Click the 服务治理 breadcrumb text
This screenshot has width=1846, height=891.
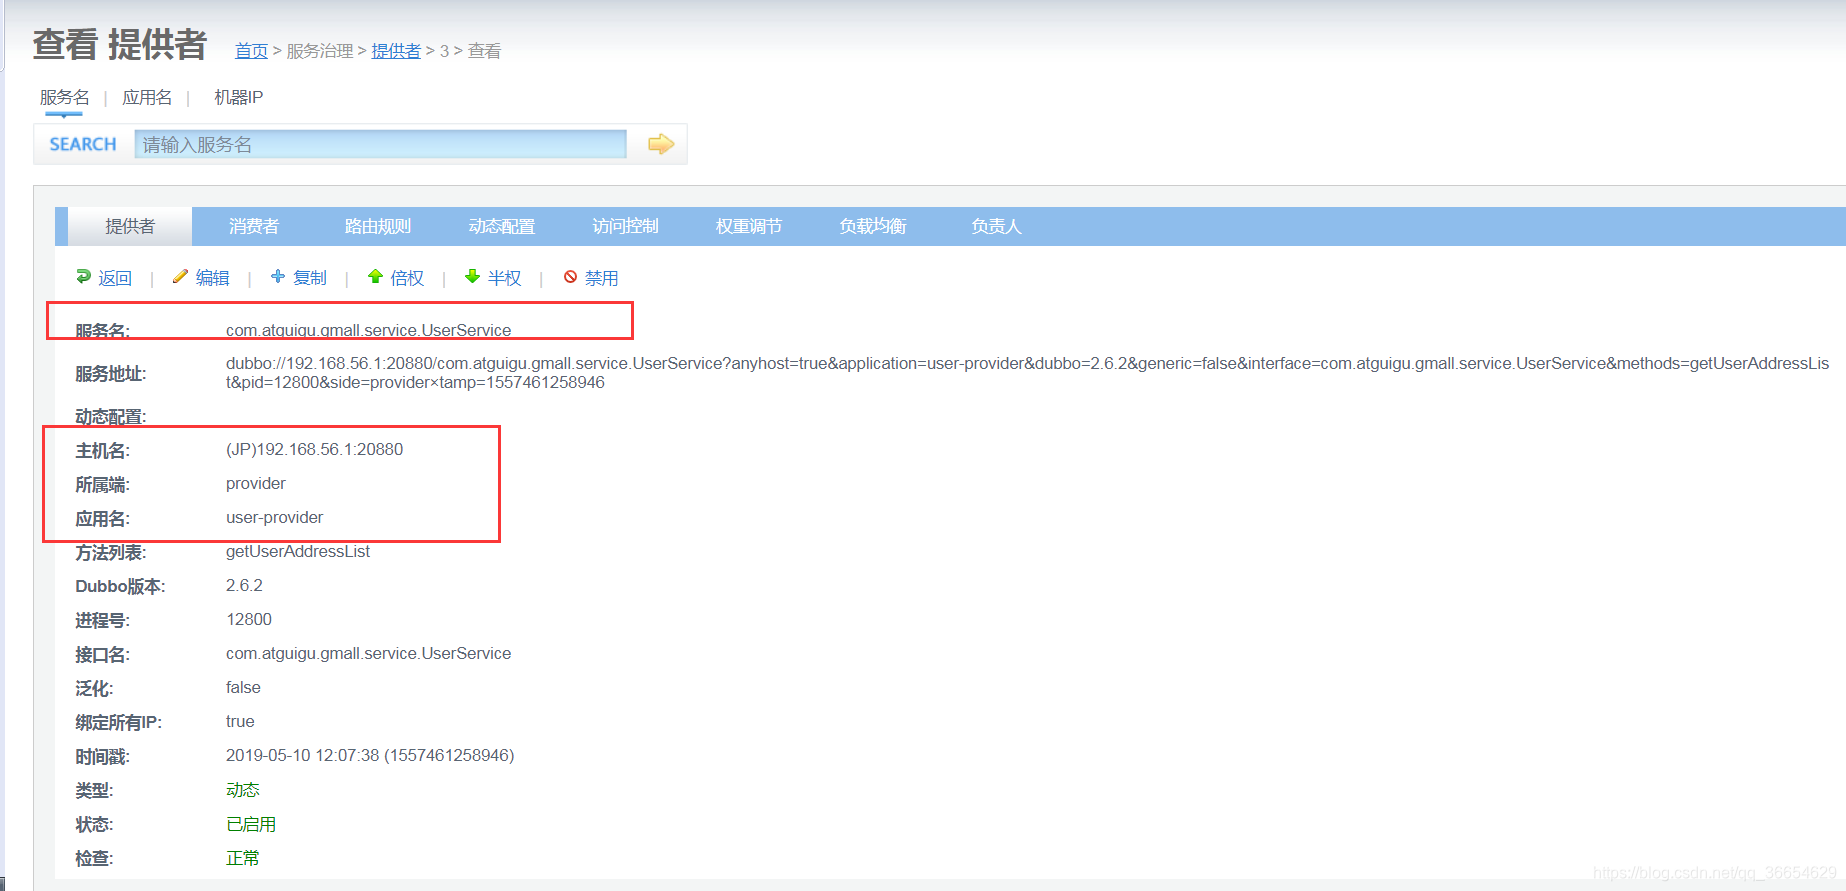coord(320,51)
